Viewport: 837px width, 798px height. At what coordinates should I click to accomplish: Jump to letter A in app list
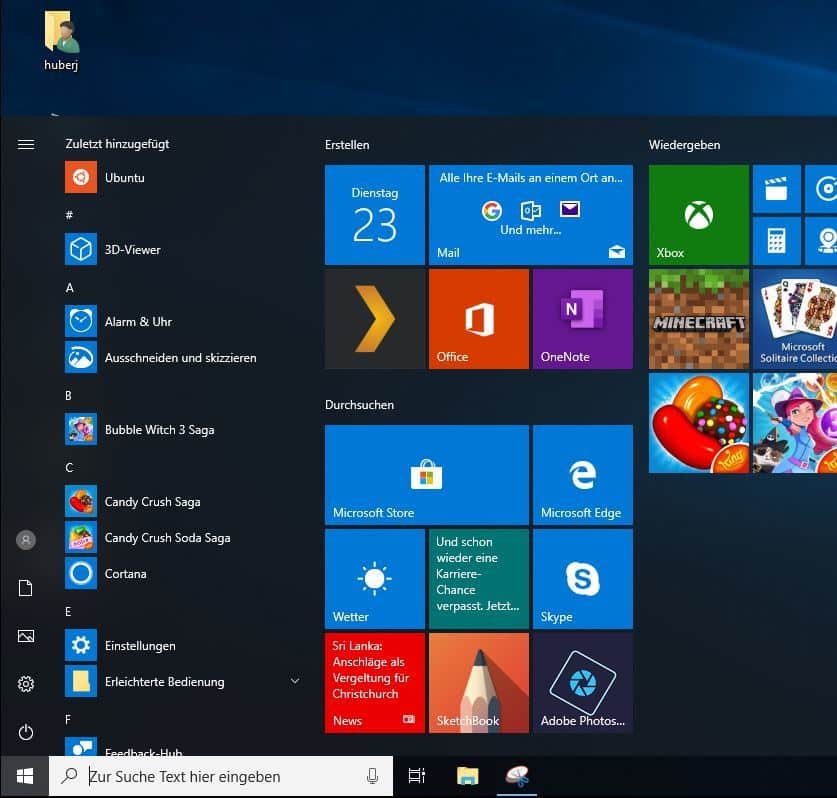pos(69,288)
